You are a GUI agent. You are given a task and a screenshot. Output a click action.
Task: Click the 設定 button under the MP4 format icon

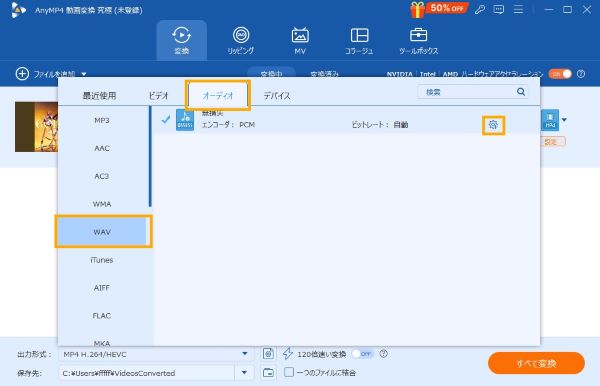click(551, 142)
